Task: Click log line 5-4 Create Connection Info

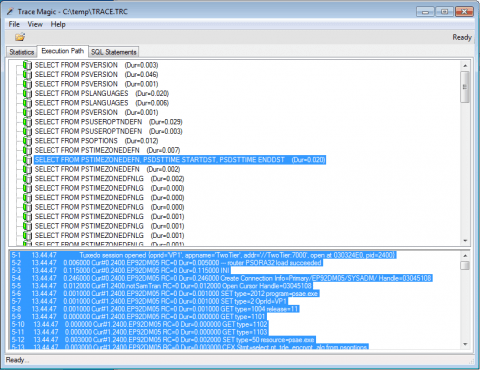Action: point(222,278)
